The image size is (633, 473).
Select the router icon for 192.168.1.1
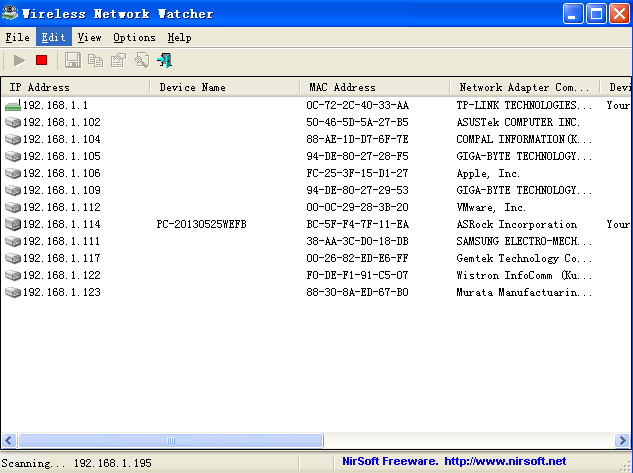tap(12, 105)
